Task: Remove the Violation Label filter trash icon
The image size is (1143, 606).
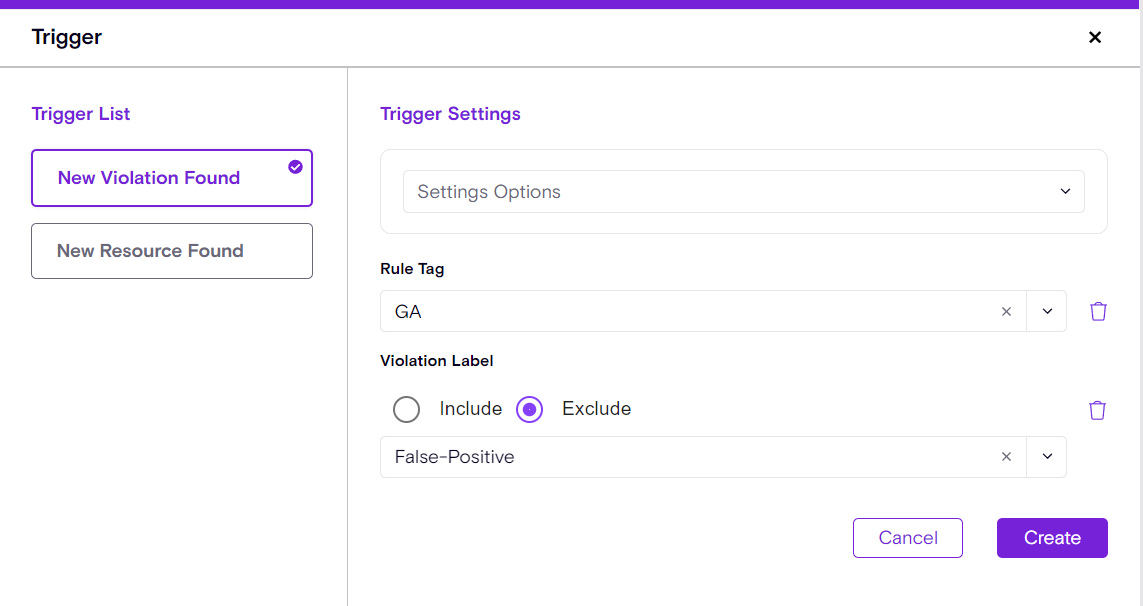Action: 1097,410
